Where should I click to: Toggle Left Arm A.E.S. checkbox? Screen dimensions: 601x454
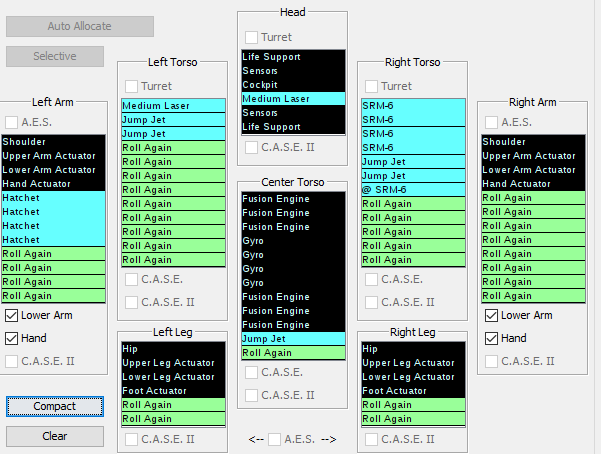pyautogui.click(x=11, y=123)
